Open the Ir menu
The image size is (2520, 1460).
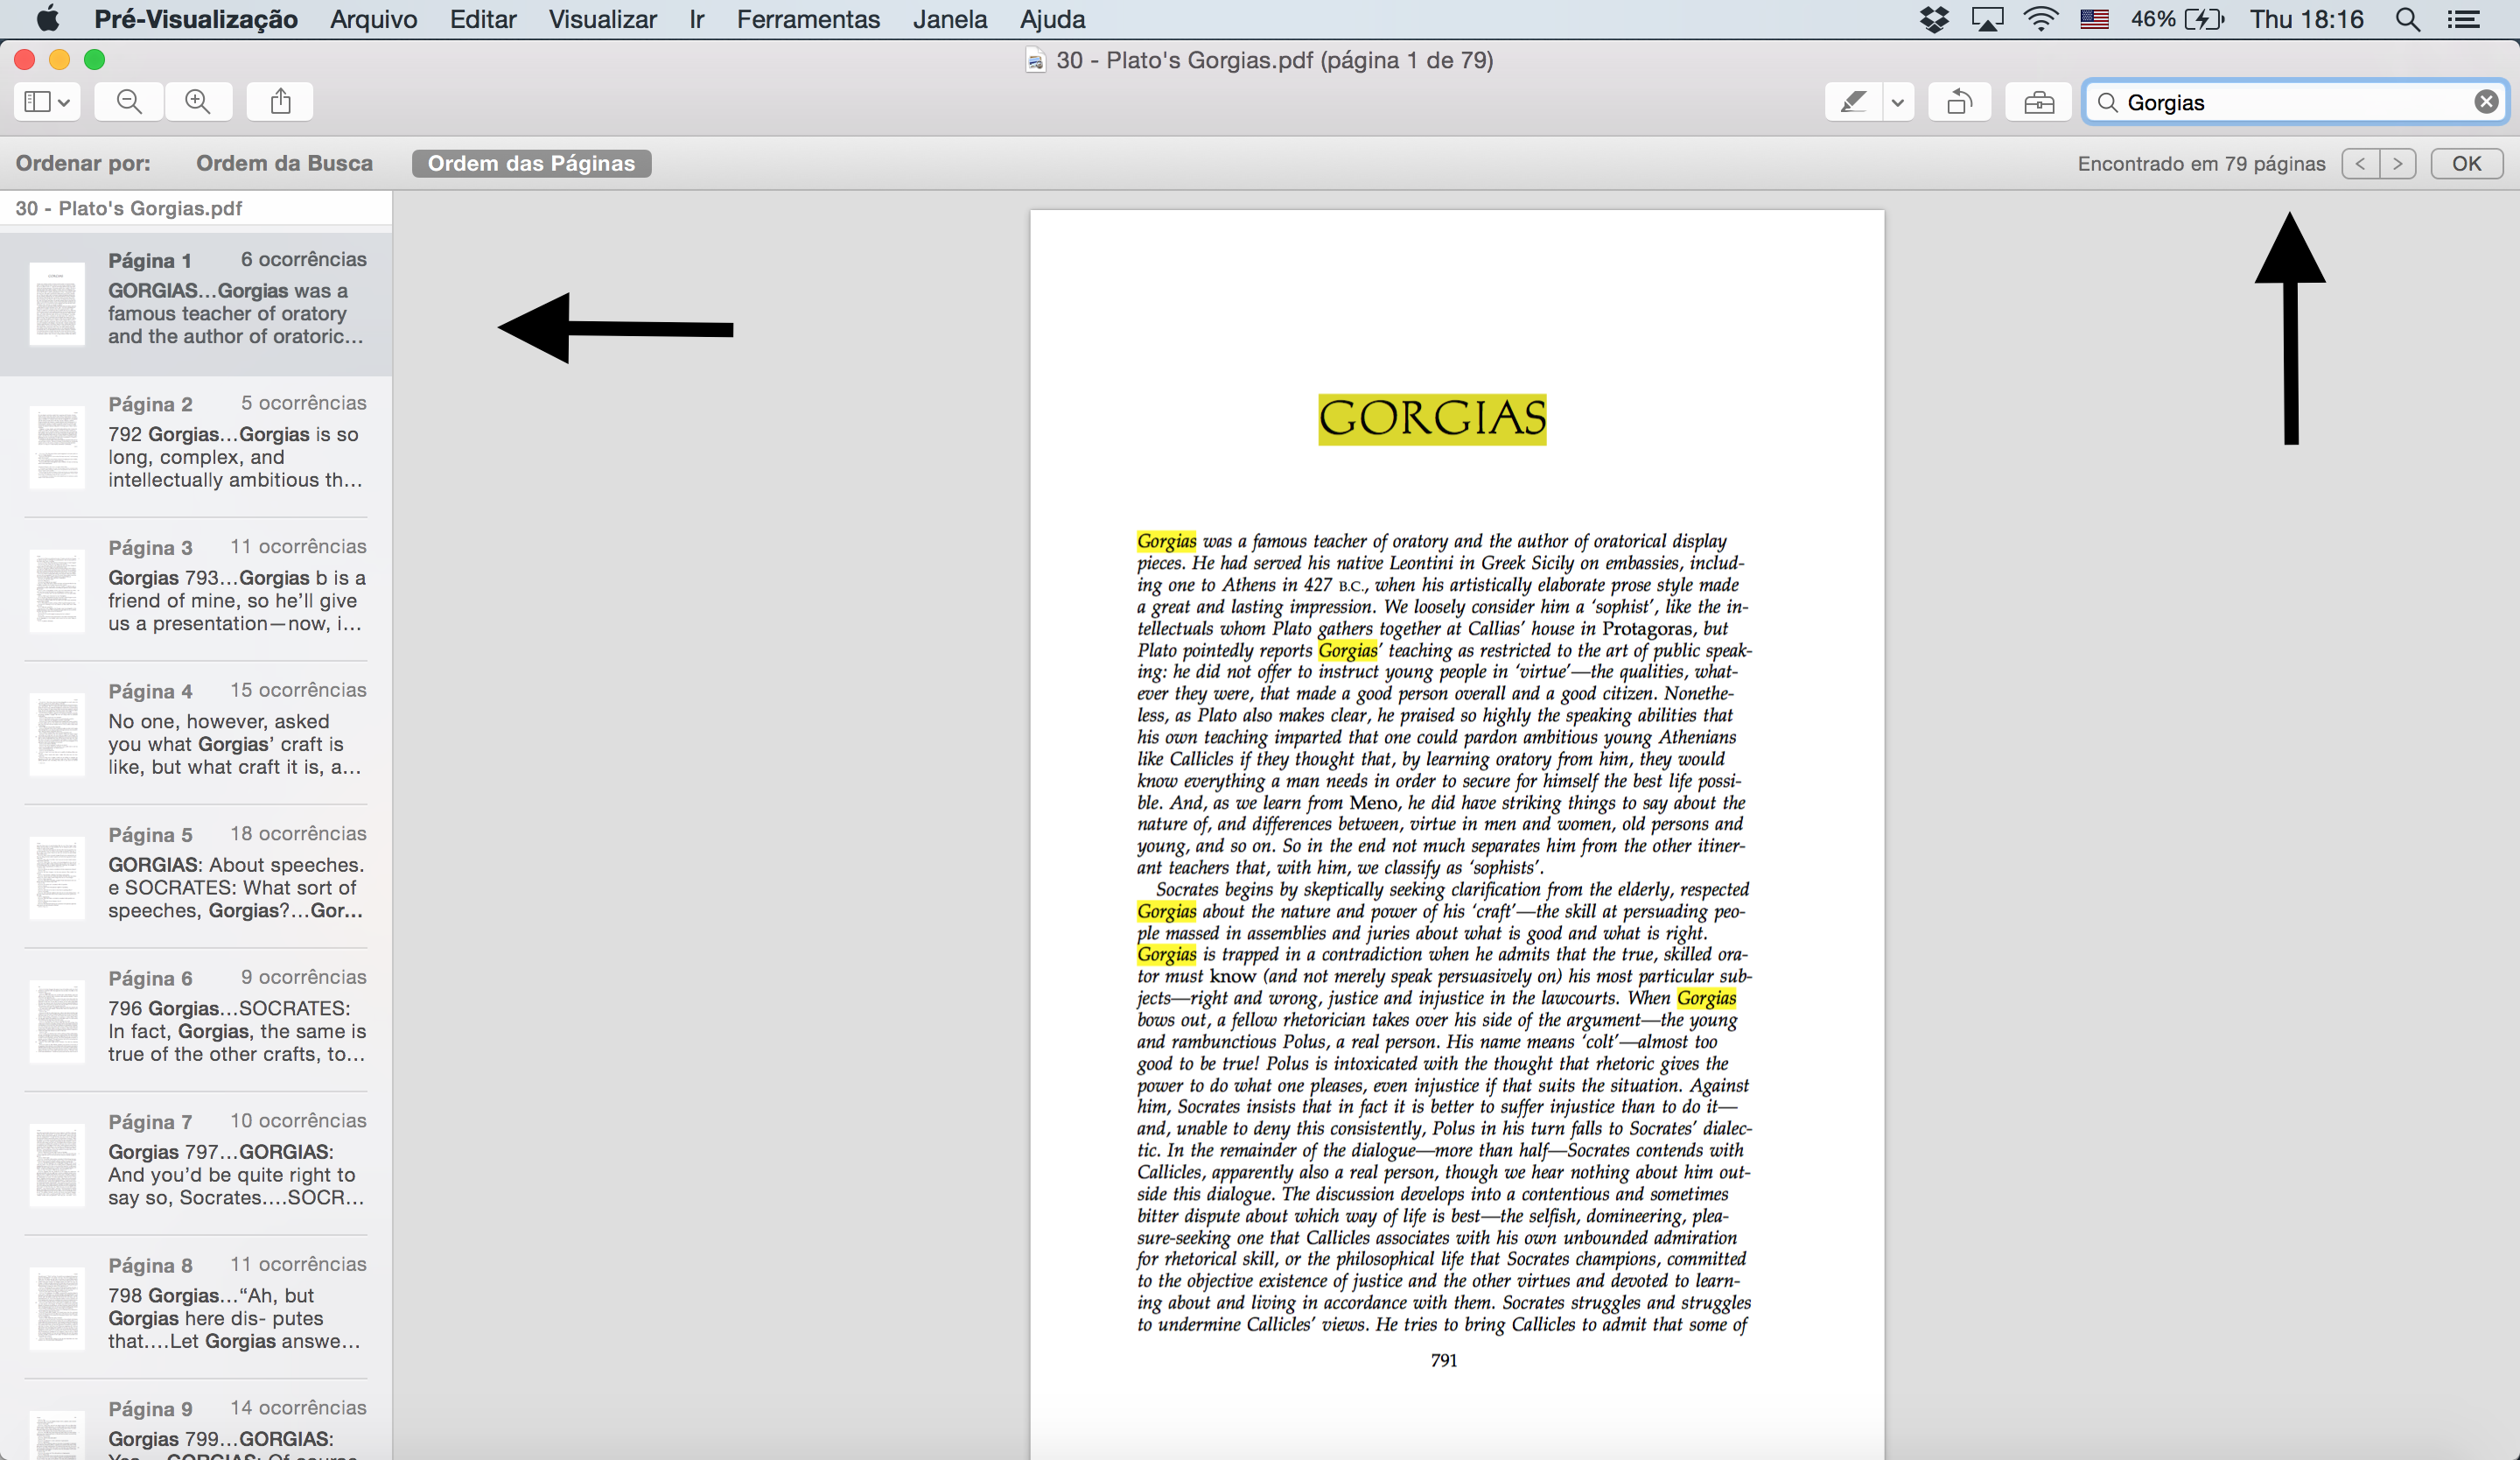(697, 19)
